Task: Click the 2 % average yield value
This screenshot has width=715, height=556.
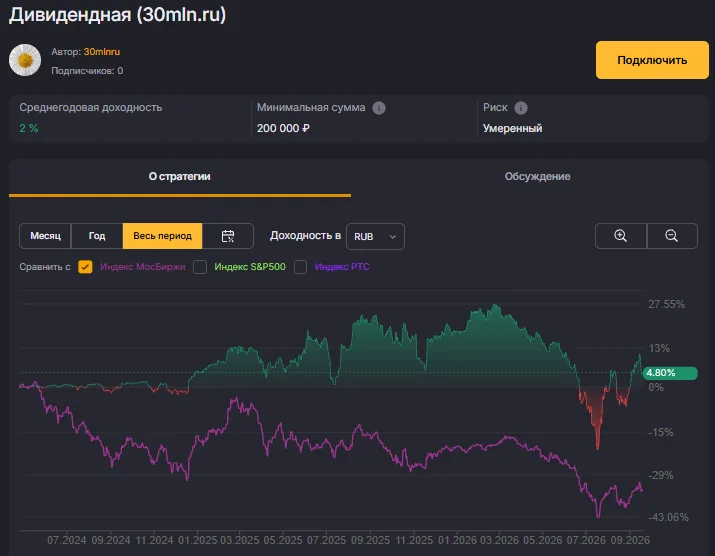Action: tap(29, 128)
